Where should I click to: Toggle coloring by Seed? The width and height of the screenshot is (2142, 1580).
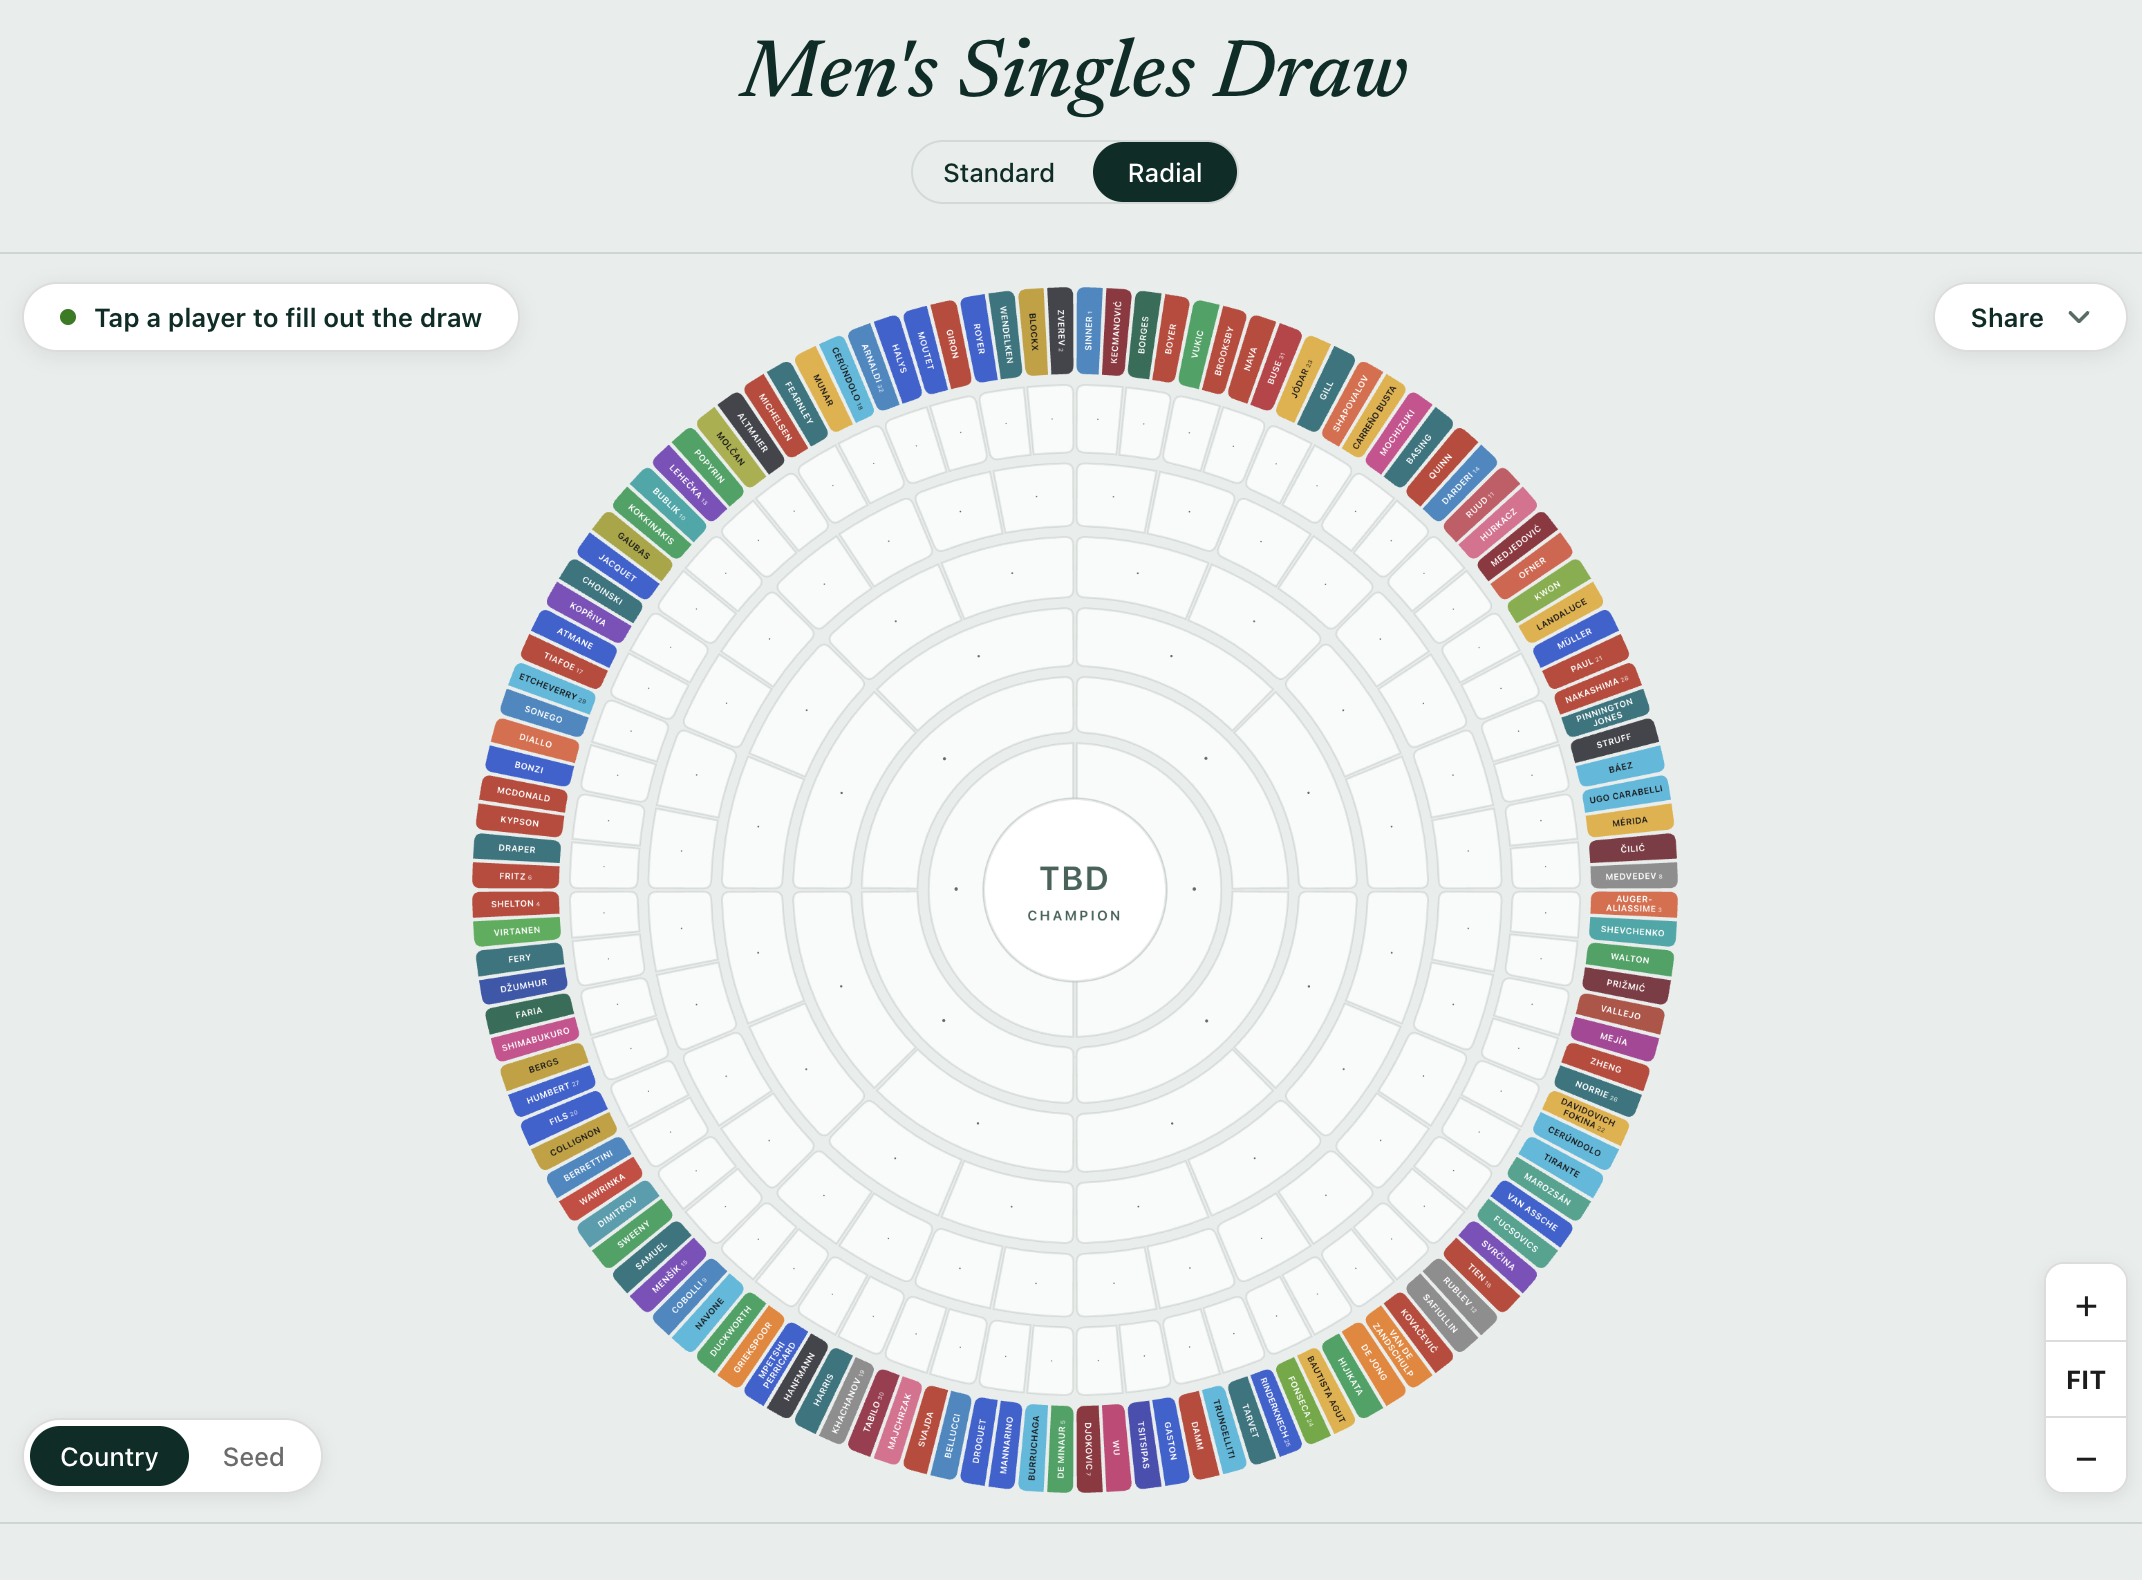(x=253, y=1457)
